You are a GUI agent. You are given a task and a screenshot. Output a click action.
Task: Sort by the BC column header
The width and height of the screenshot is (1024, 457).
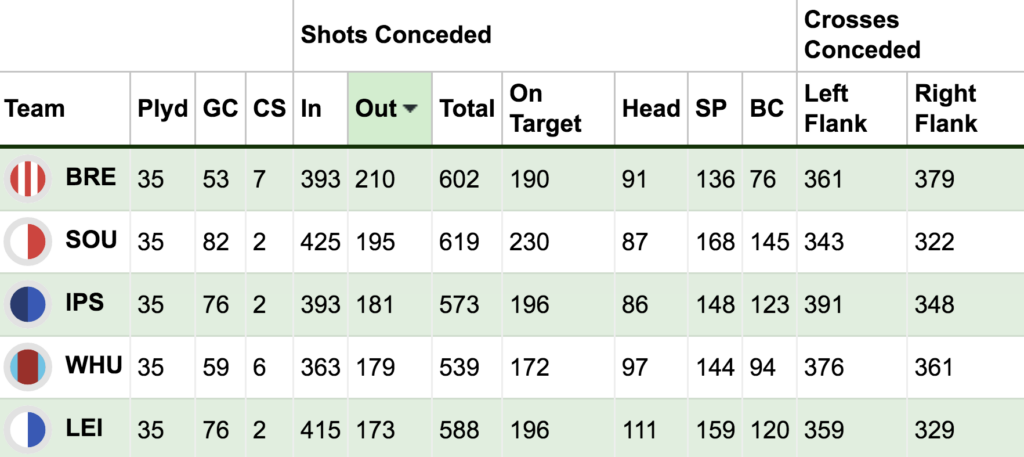click(x=767, y=108)
